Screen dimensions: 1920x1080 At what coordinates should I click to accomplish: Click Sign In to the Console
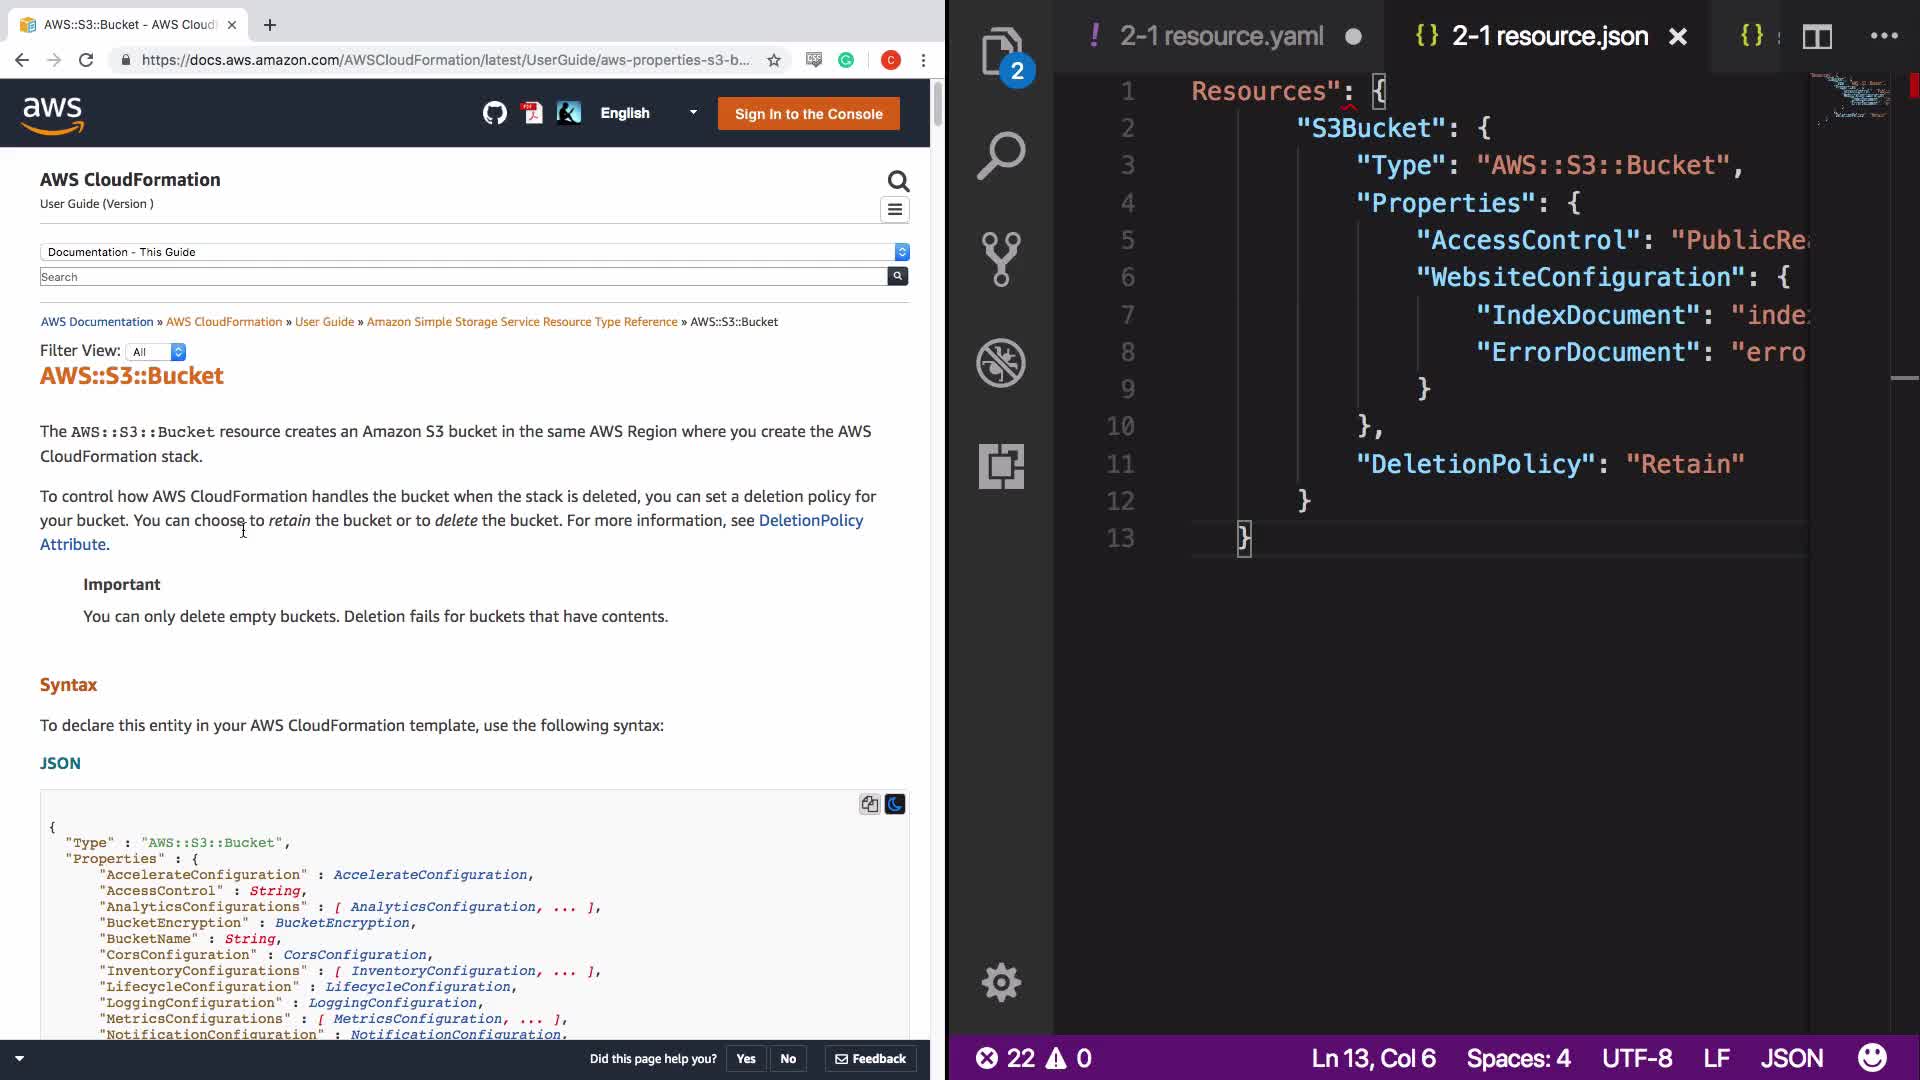(x=808, y=114)
